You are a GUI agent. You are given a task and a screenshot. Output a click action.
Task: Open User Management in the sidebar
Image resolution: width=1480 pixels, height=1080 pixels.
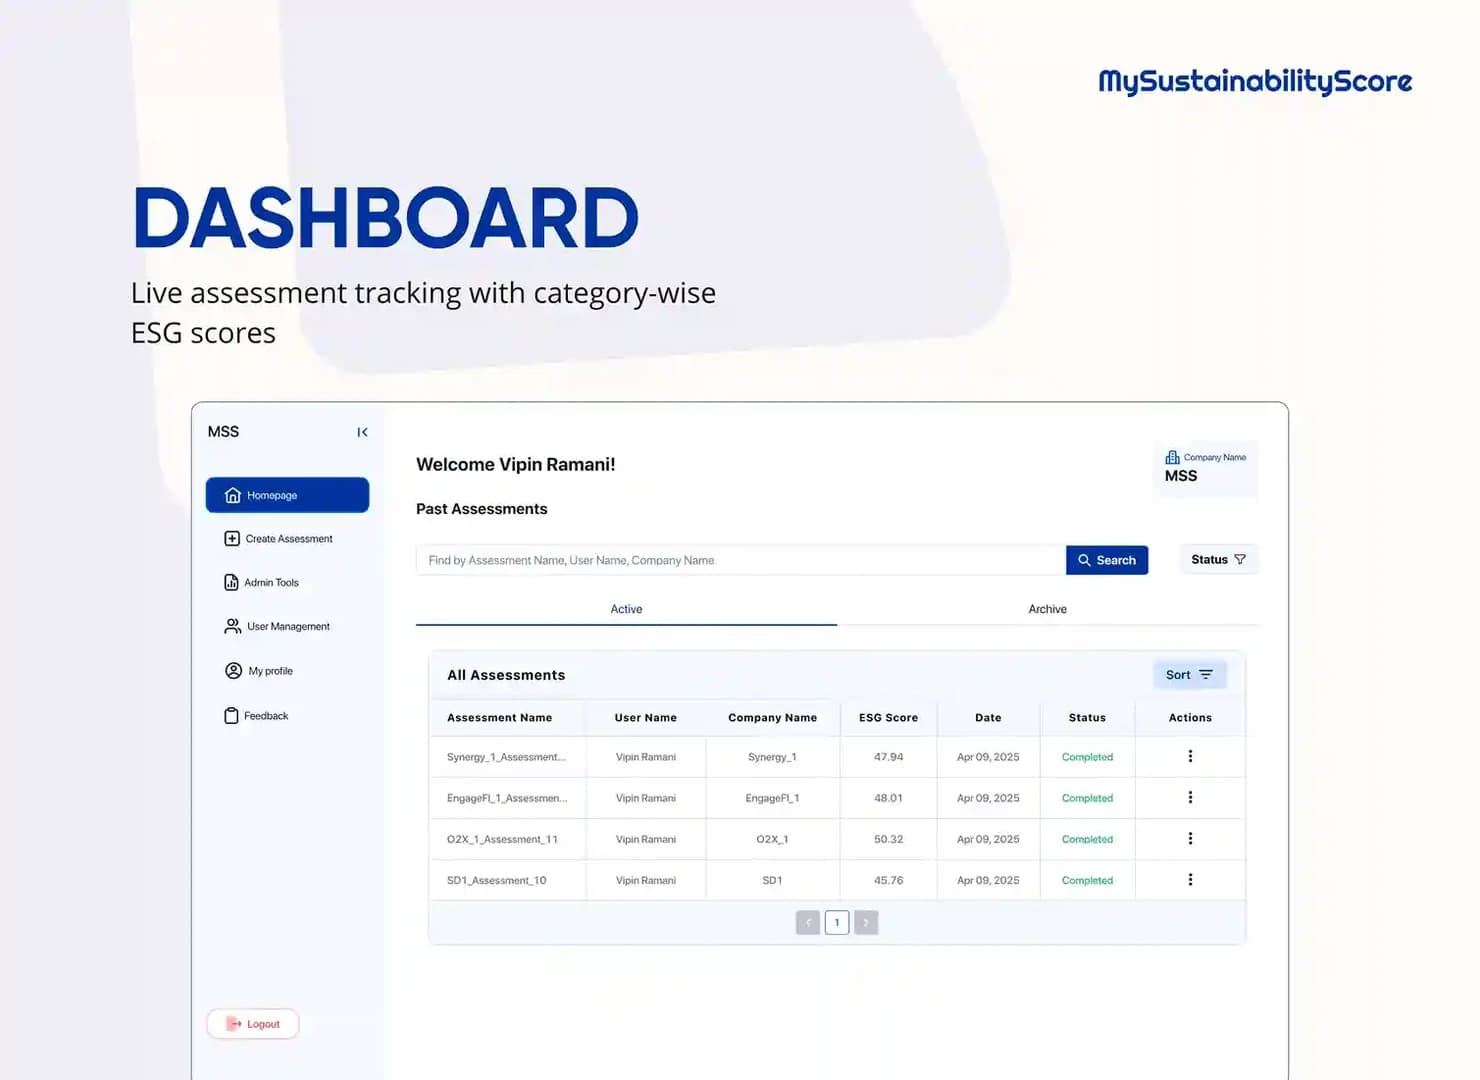277,626
